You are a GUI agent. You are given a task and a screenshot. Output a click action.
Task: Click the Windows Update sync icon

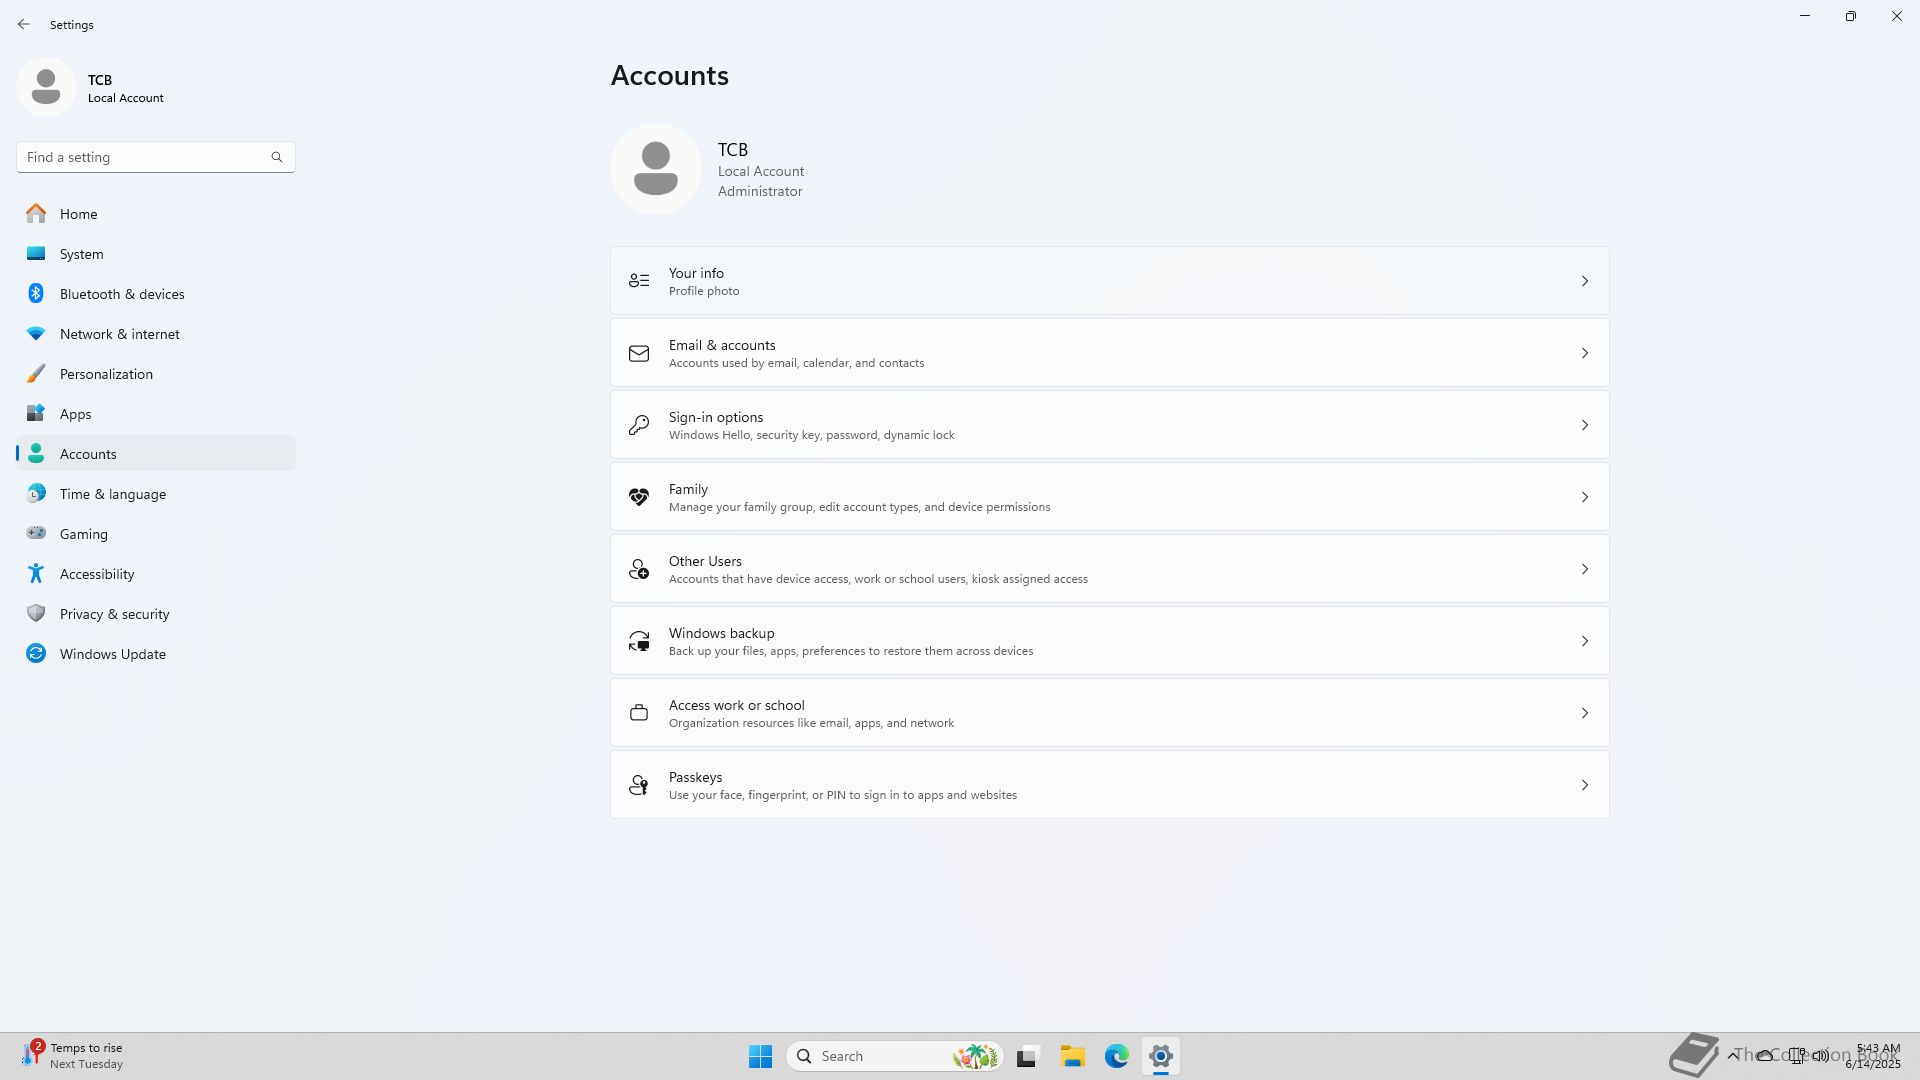pos(36,654)
